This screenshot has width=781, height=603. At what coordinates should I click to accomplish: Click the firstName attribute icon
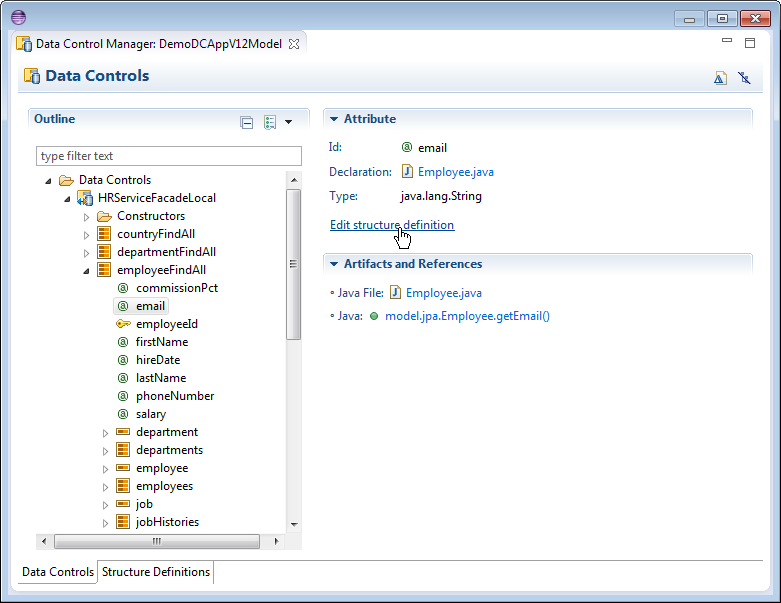coord(123,342)
